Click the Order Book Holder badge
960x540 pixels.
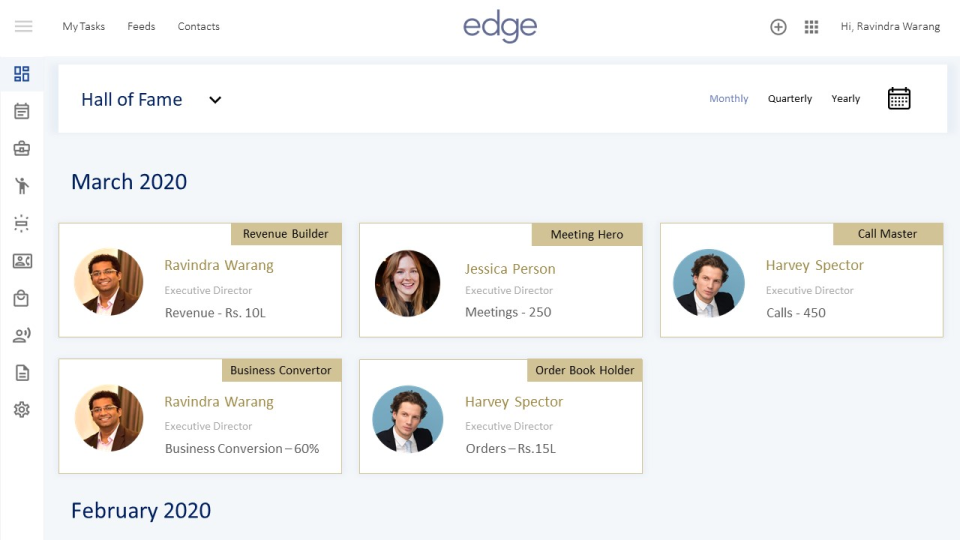click(x=585, y=370)
